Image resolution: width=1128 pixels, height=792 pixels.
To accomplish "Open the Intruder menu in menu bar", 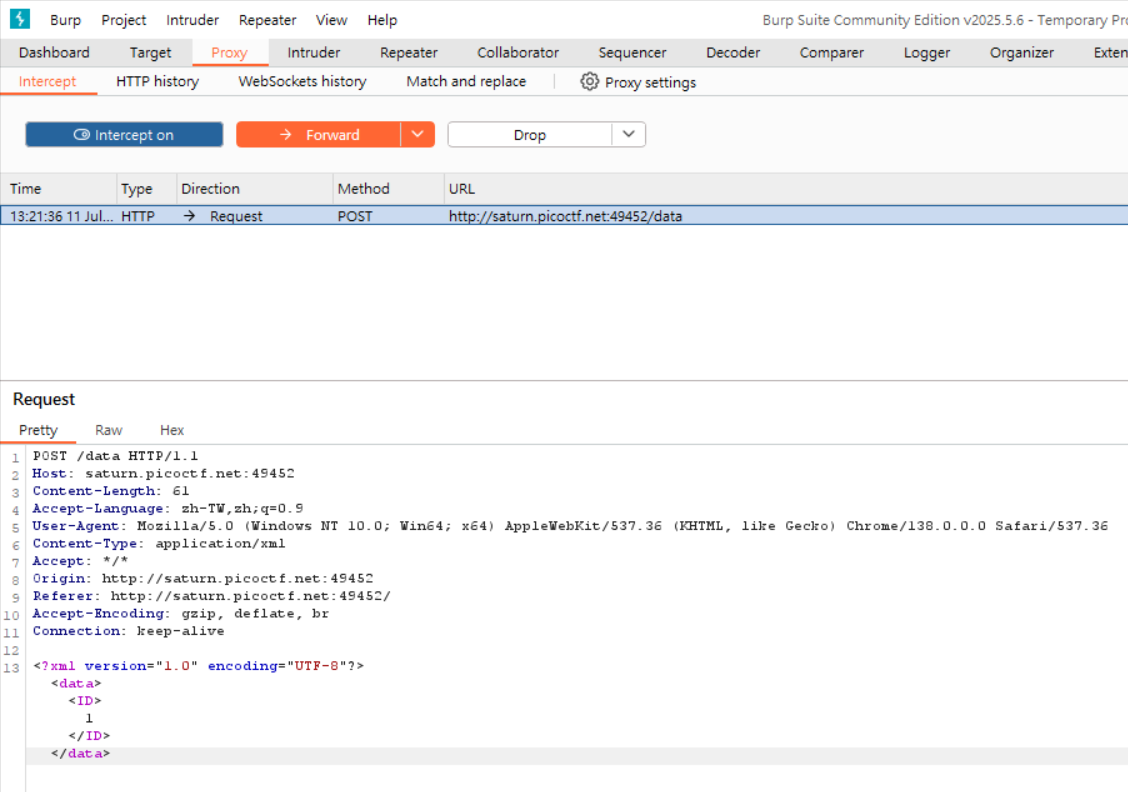I will pos(192,20).
